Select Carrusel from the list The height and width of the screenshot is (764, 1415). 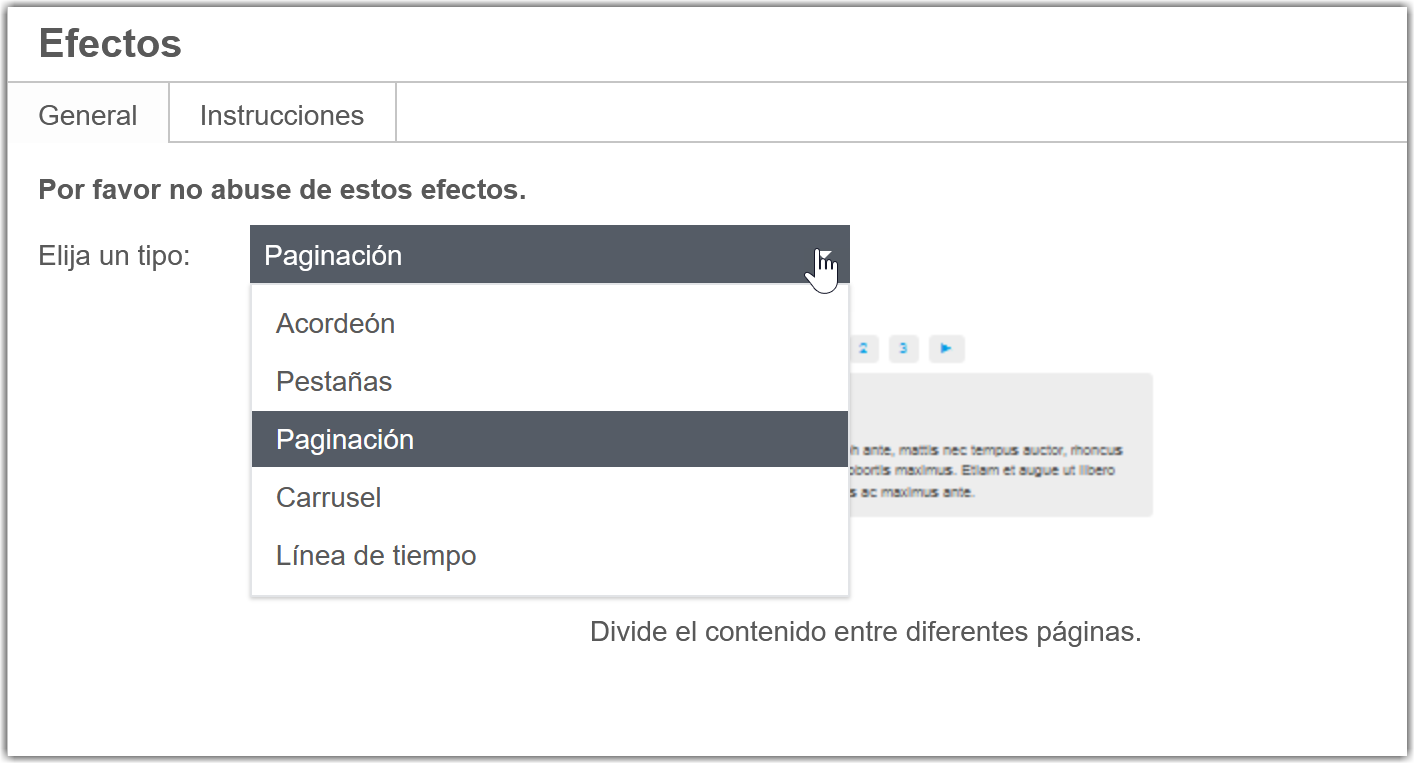pyautogui.click(x=329, y=497)
